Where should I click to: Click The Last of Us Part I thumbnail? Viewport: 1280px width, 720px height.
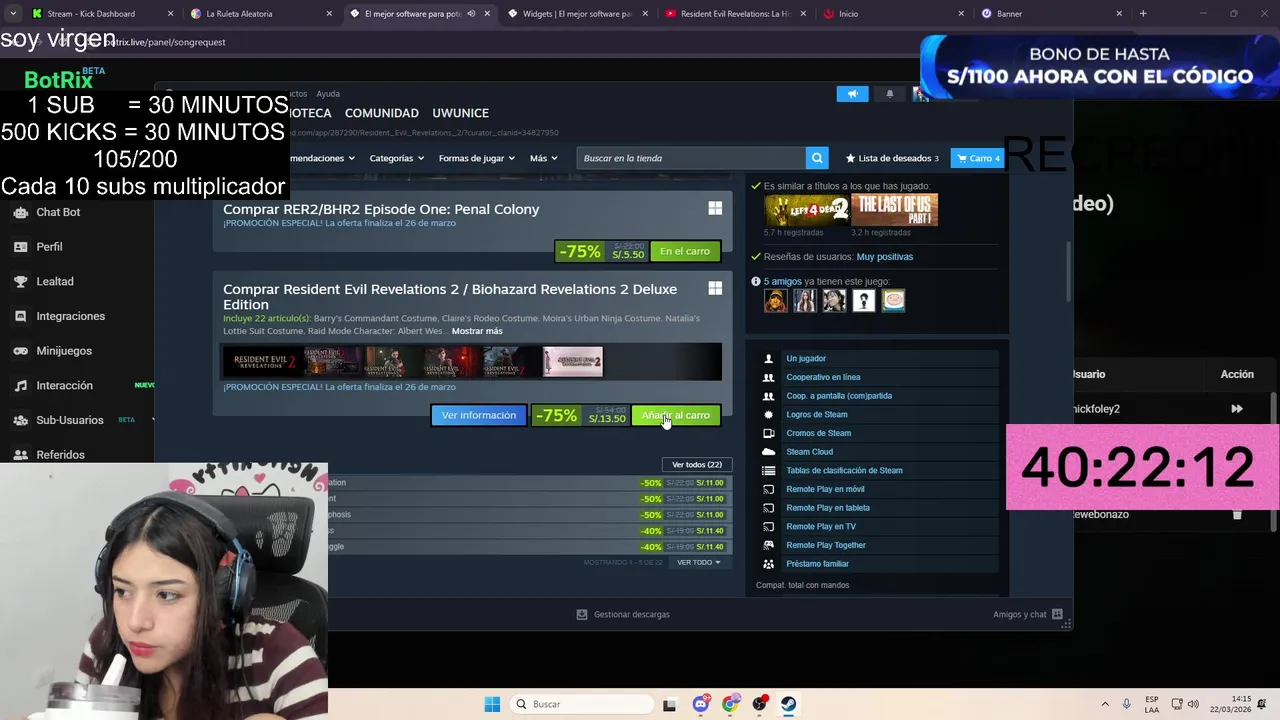point(894,210)
